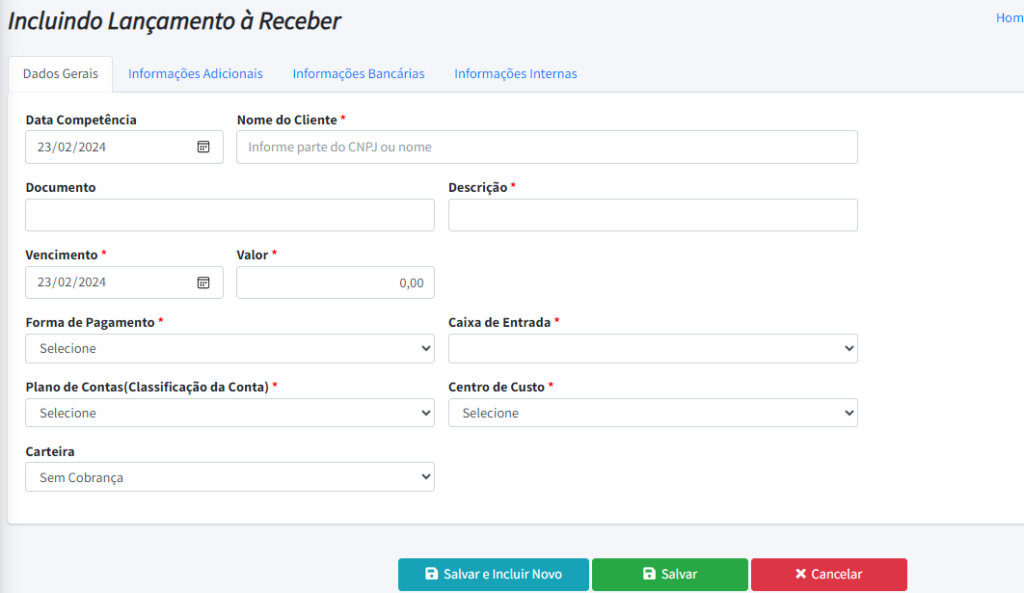Focus the Nome do Cliente field
This screenshot has width=1024, height=593.
[x=547, y=147]
